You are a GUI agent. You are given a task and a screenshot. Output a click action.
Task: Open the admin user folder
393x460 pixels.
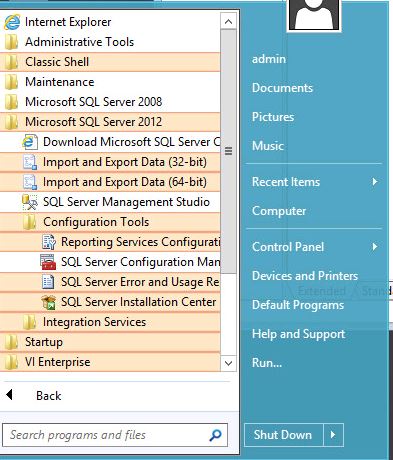pos(269,59)
